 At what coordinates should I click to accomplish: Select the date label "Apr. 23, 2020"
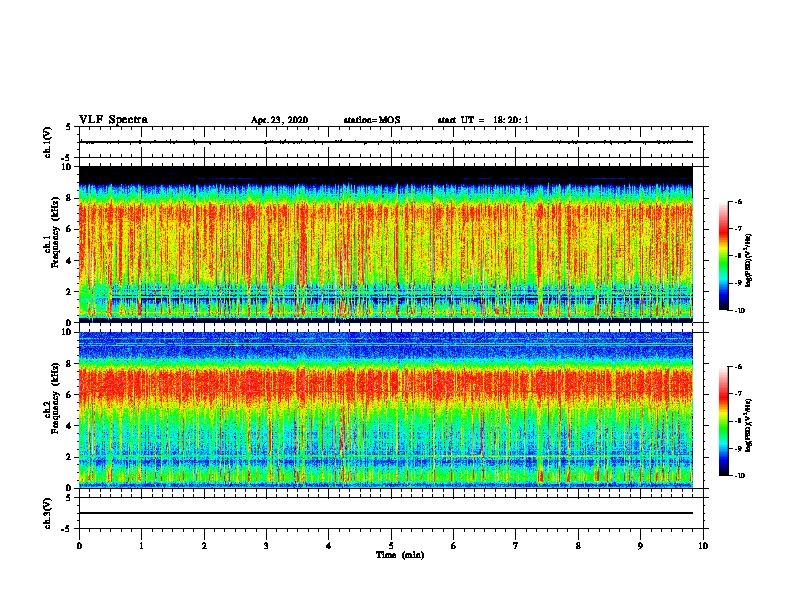click(279, 120)
